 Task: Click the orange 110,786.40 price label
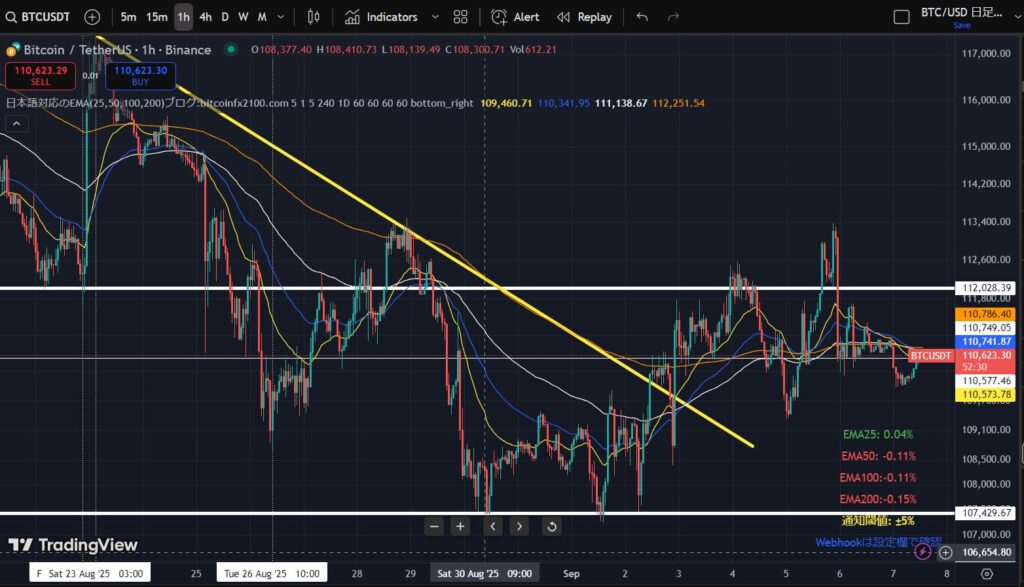pos(986,314)
